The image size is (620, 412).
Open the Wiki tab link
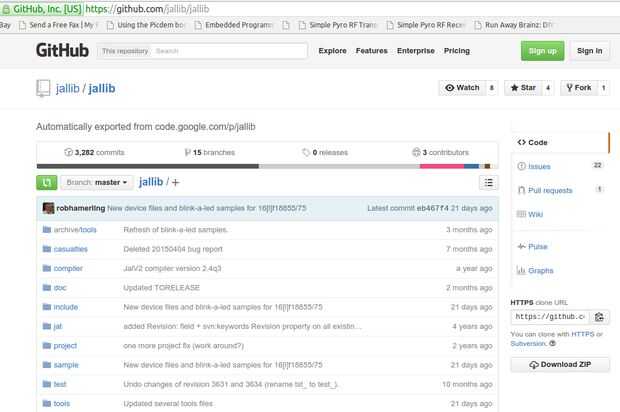pyautogui.click(x=535, y=214)
